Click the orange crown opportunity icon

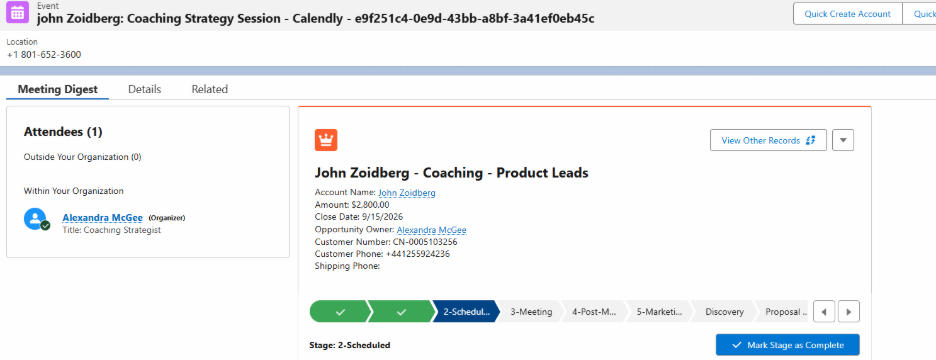click(x=326, y=140)
